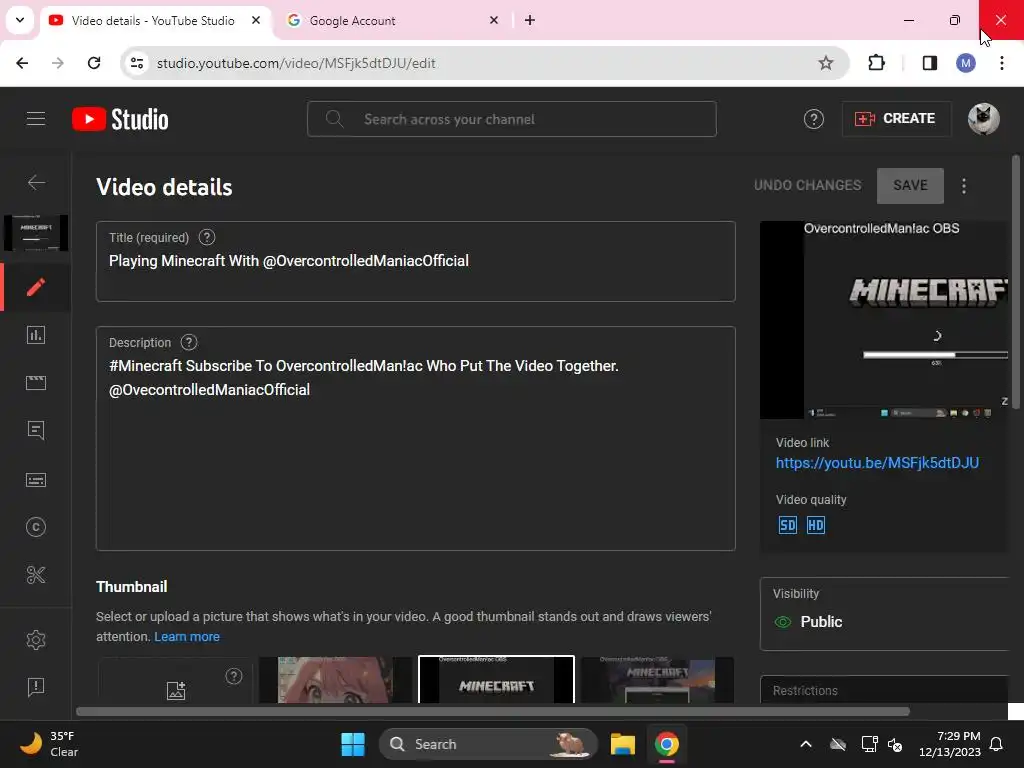Open the Visibility Public selector
The image size is (1024, 768).
point(885,614)
